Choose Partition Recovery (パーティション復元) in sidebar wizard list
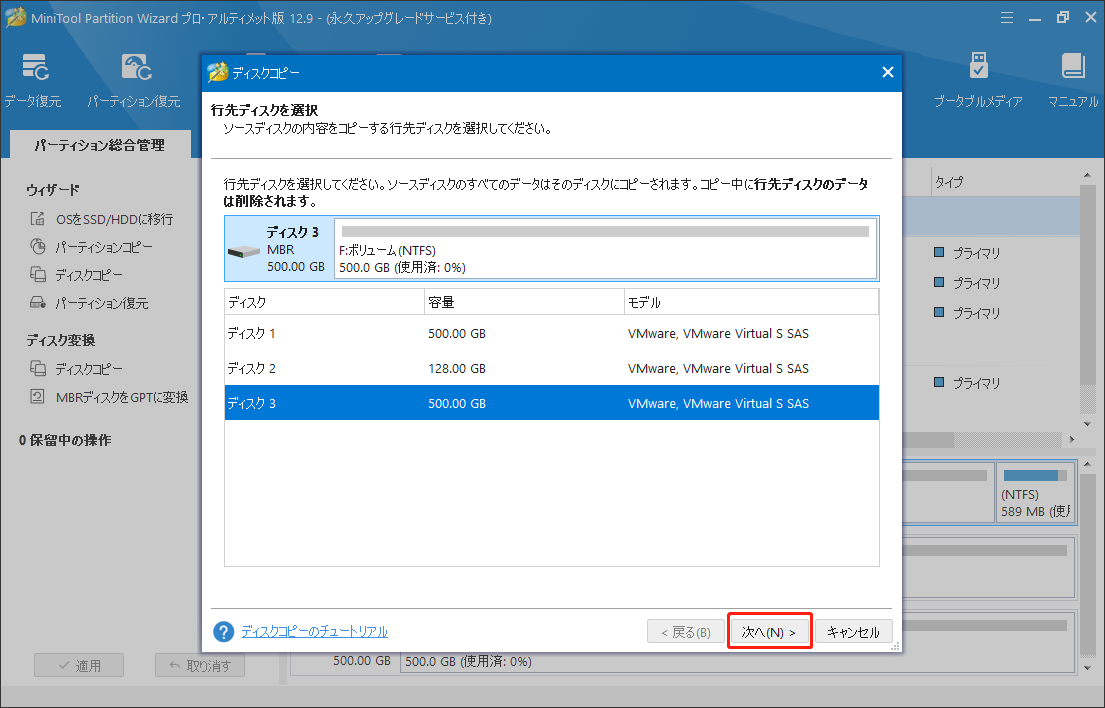1105x708 pixels. pyautogui.click(x=89, y=303)
